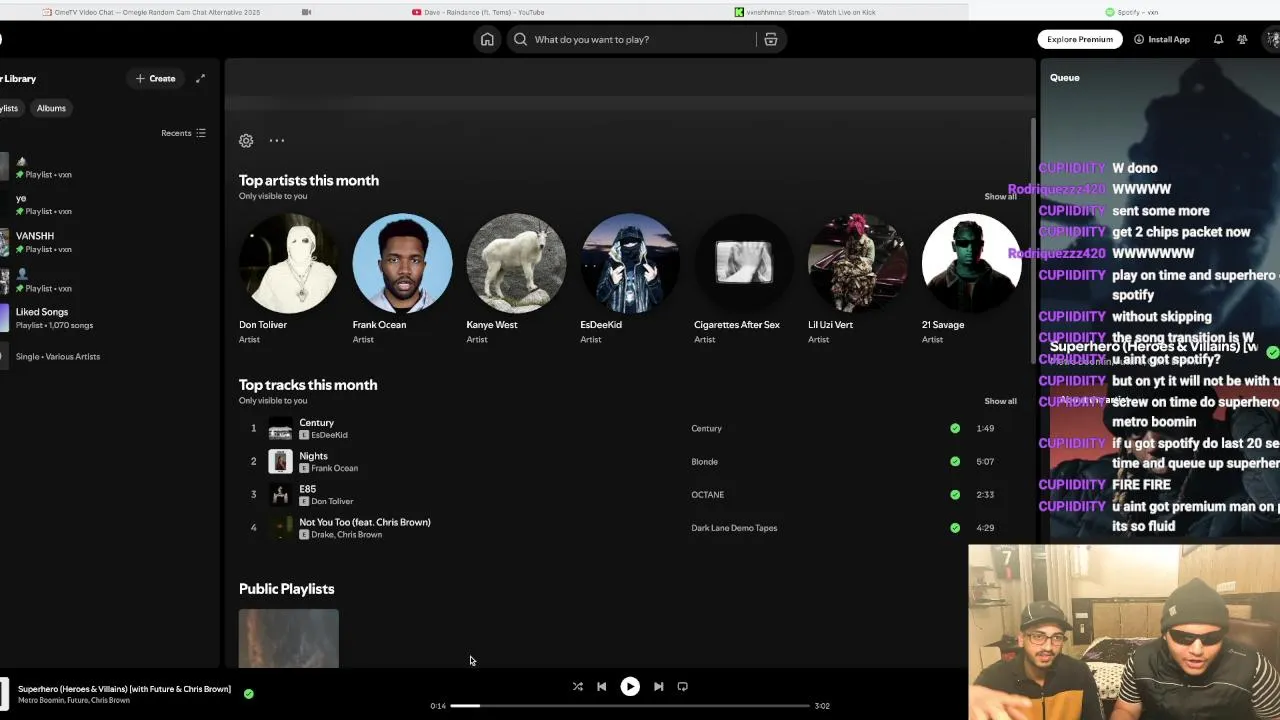Switch to OmeTV Video Chat tab
Viewport: 1280px width, 720px height.
pos(152,12)
